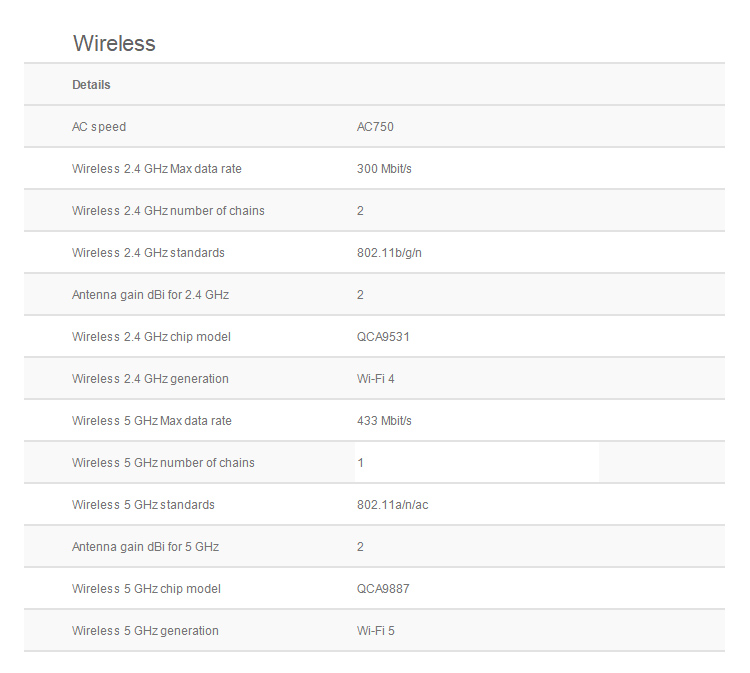
Task: Select the AC speed row label
Action: tap(99, 127)
